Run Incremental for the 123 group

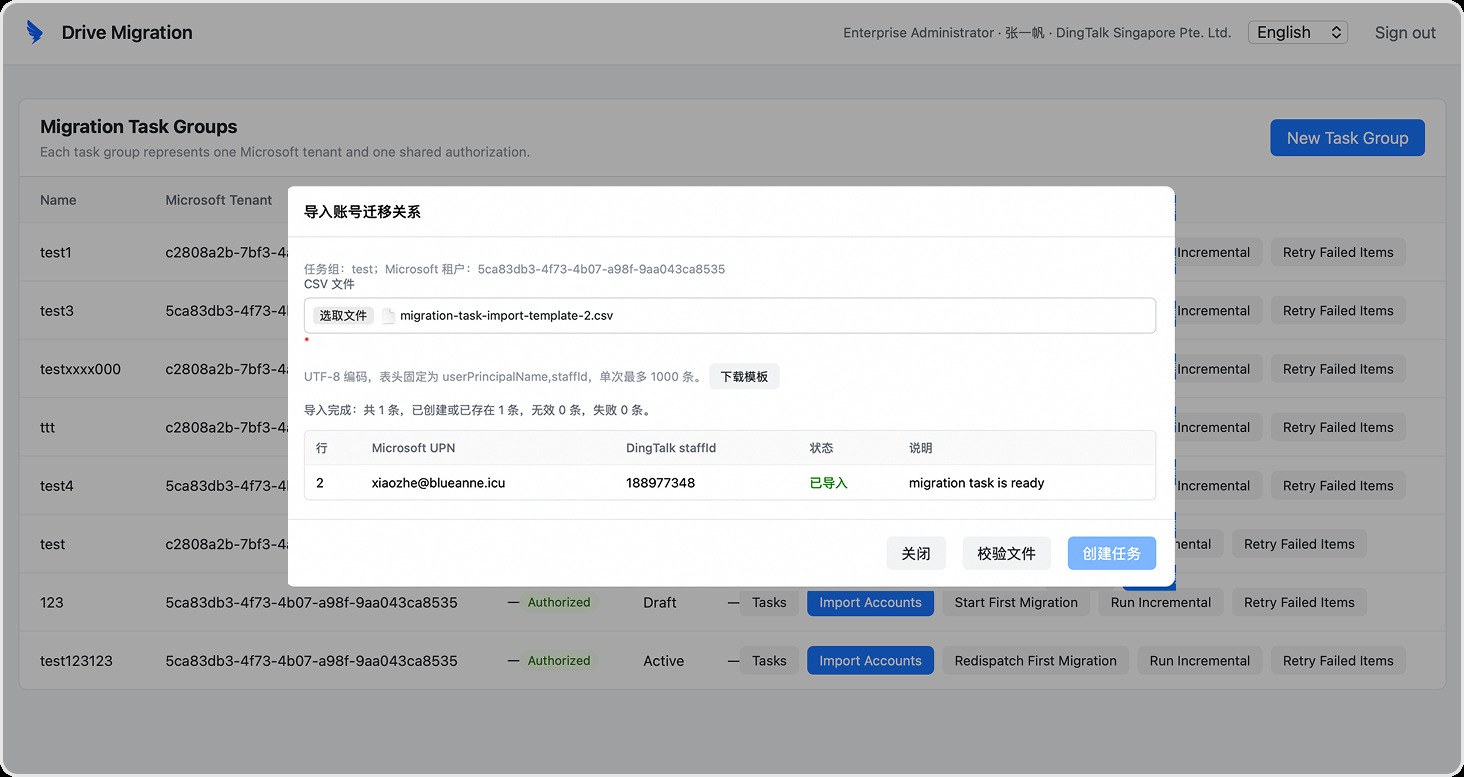pos(1160,602)
